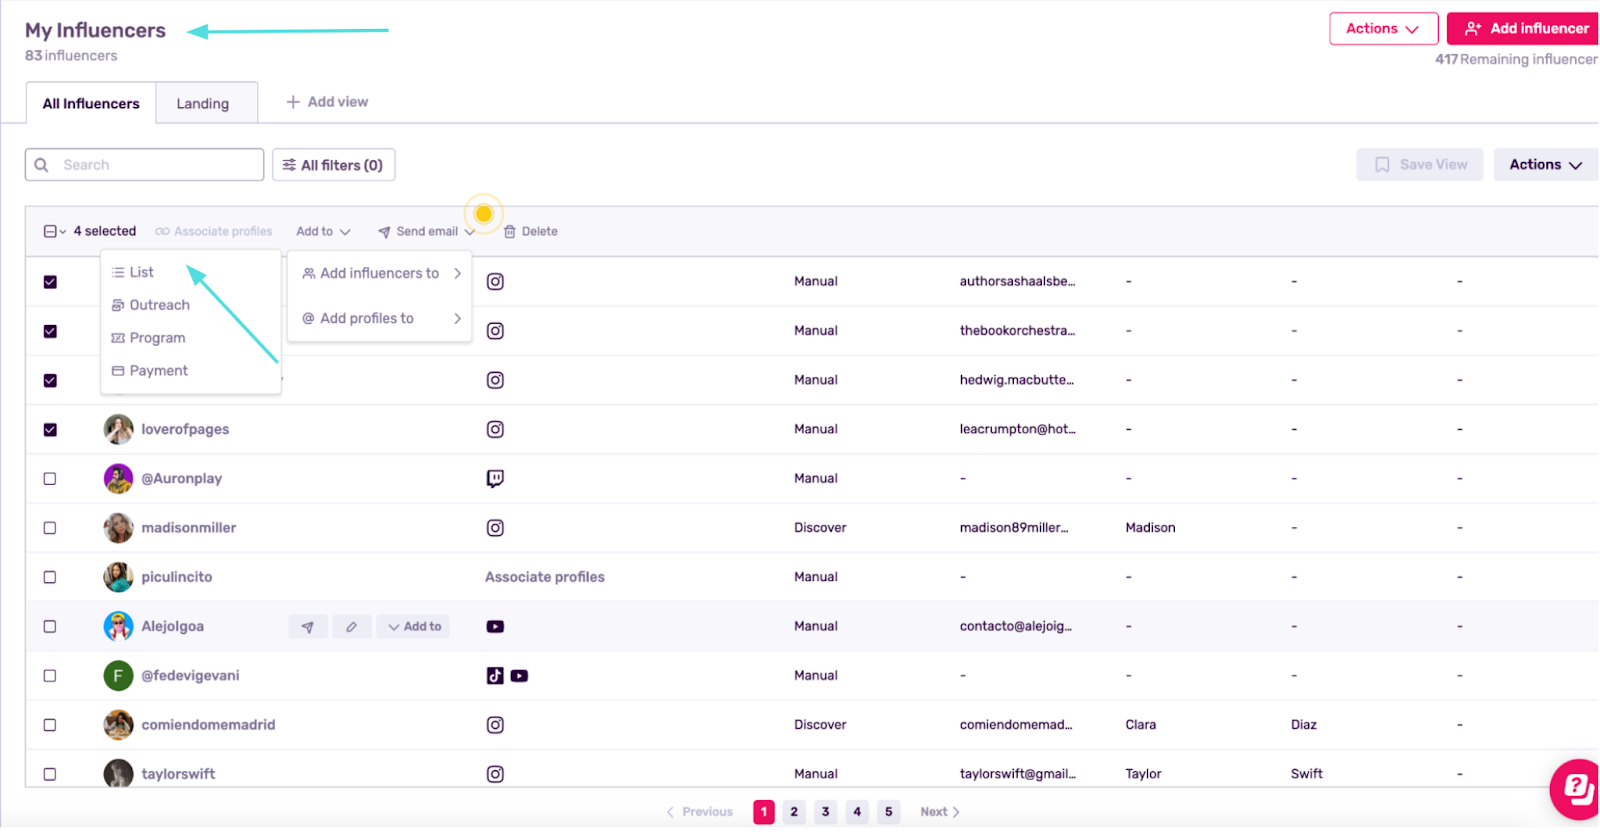Click the magnifier icon in Search box
Viewport: 1600px width, 838px height.
[x=41, y=165]
